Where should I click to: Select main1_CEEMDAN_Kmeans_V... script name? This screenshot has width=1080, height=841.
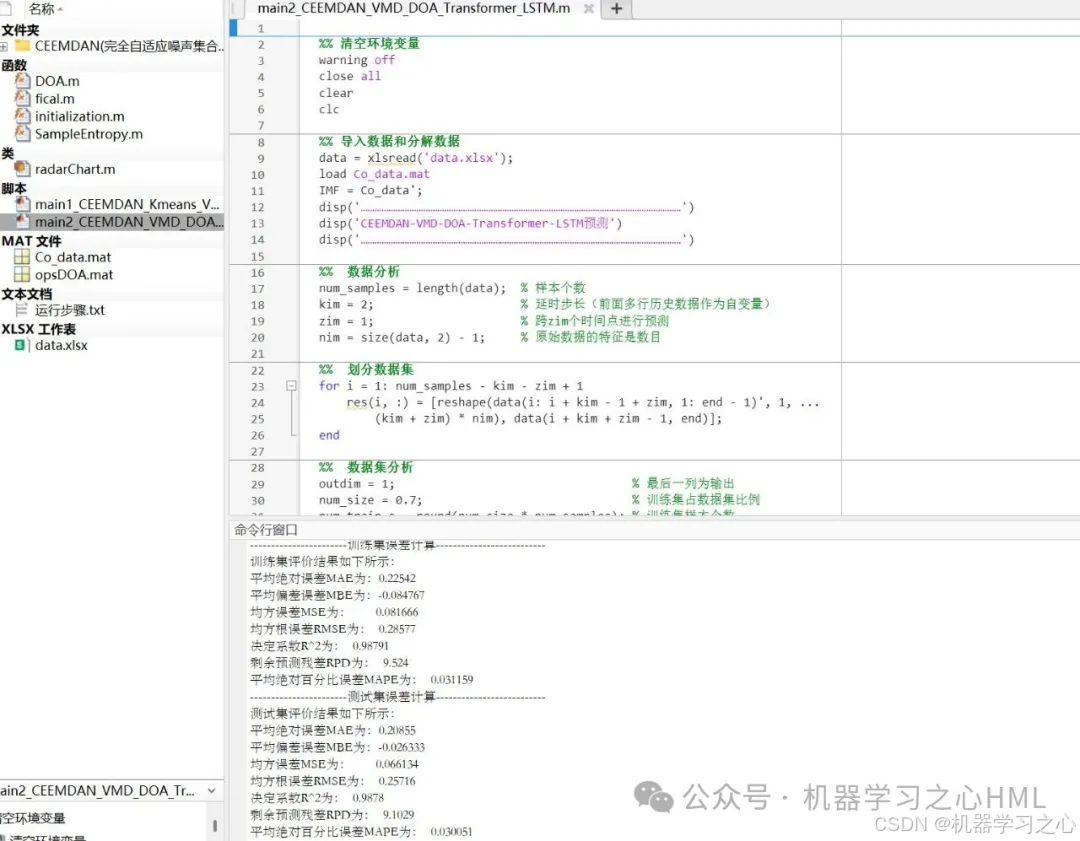coord(127,204)
